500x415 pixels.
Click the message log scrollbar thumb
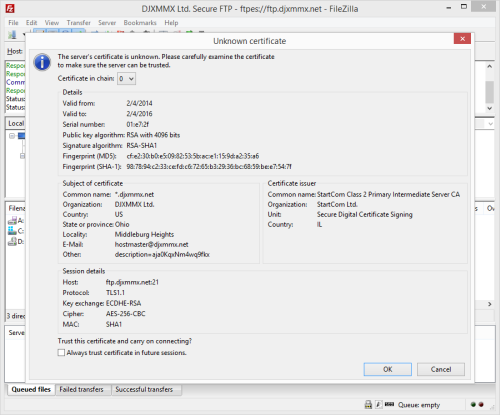[x=489, y=92]
